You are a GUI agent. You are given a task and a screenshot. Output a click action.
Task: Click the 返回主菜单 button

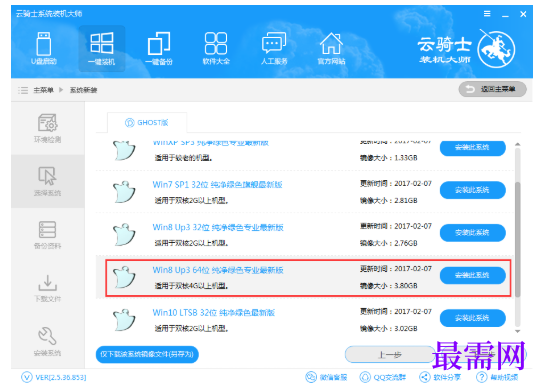click(x=492, y=90)
